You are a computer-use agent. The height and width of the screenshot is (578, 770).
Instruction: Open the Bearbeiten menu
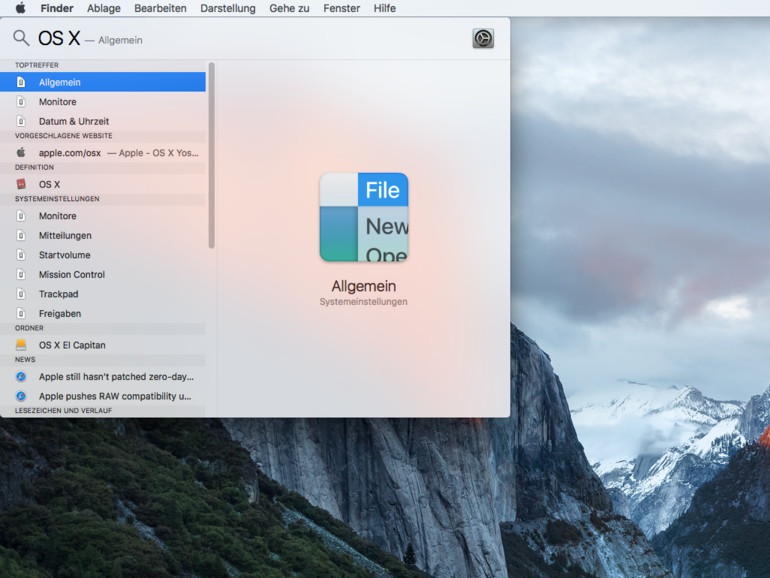pos(160,8)
